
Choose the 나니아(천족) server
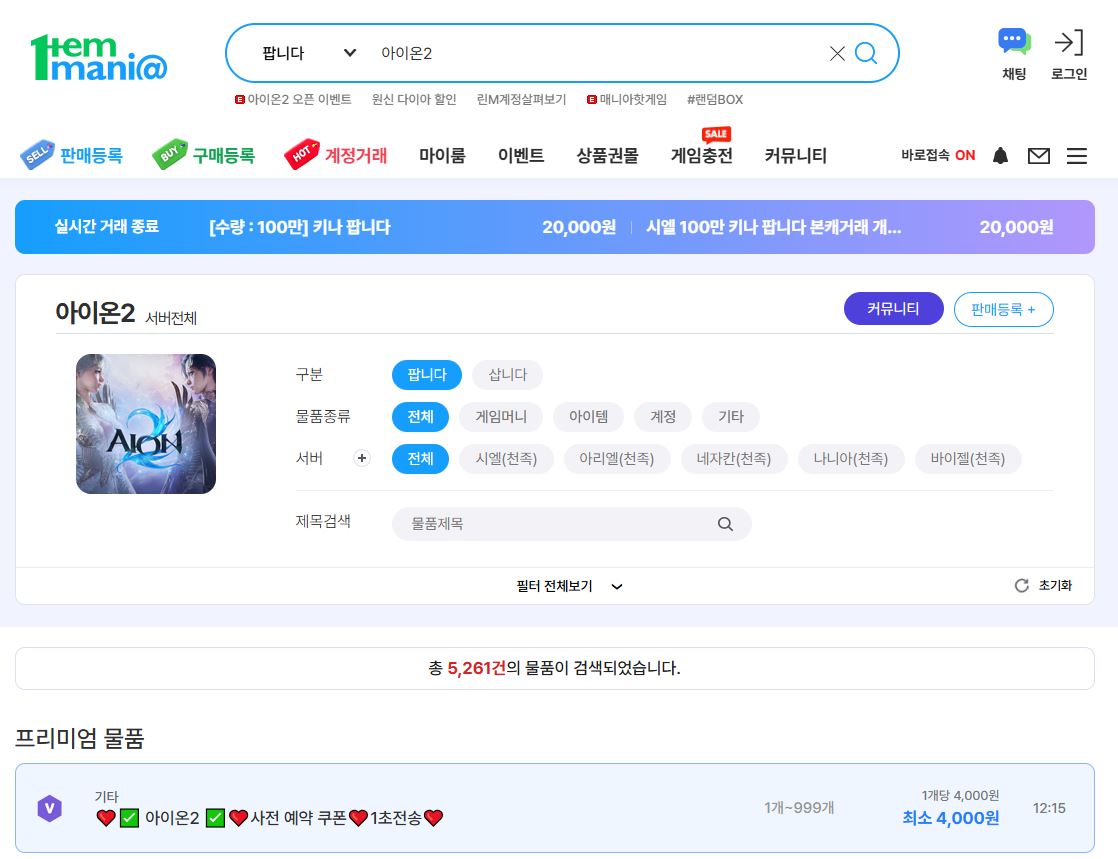851,458
